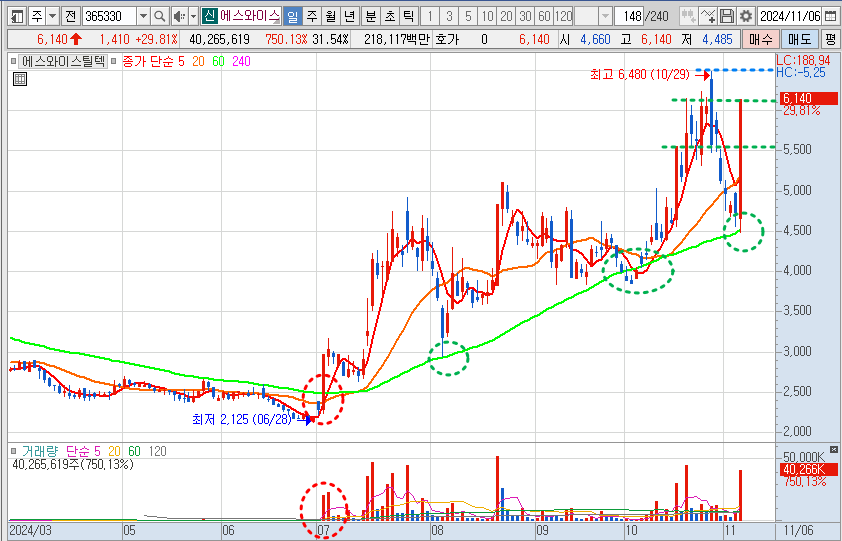The height and width of the screenshot is (541, 842).
Task: Toggle the left side panel icon
Action: pyautogui.click(x=17, y=17)
